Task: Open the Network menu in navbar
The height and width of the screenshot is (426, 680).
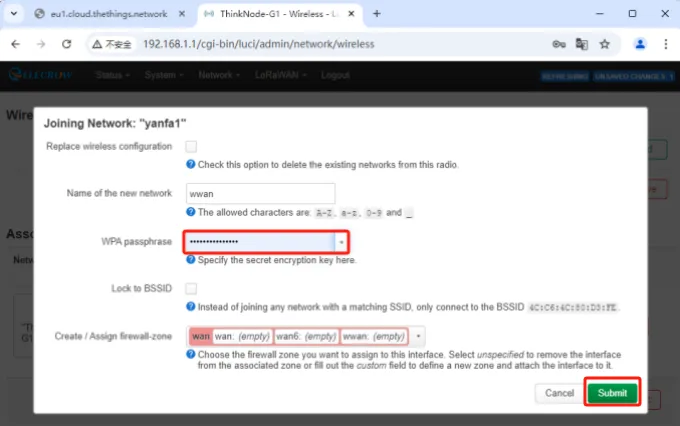Action: point(218,76)
